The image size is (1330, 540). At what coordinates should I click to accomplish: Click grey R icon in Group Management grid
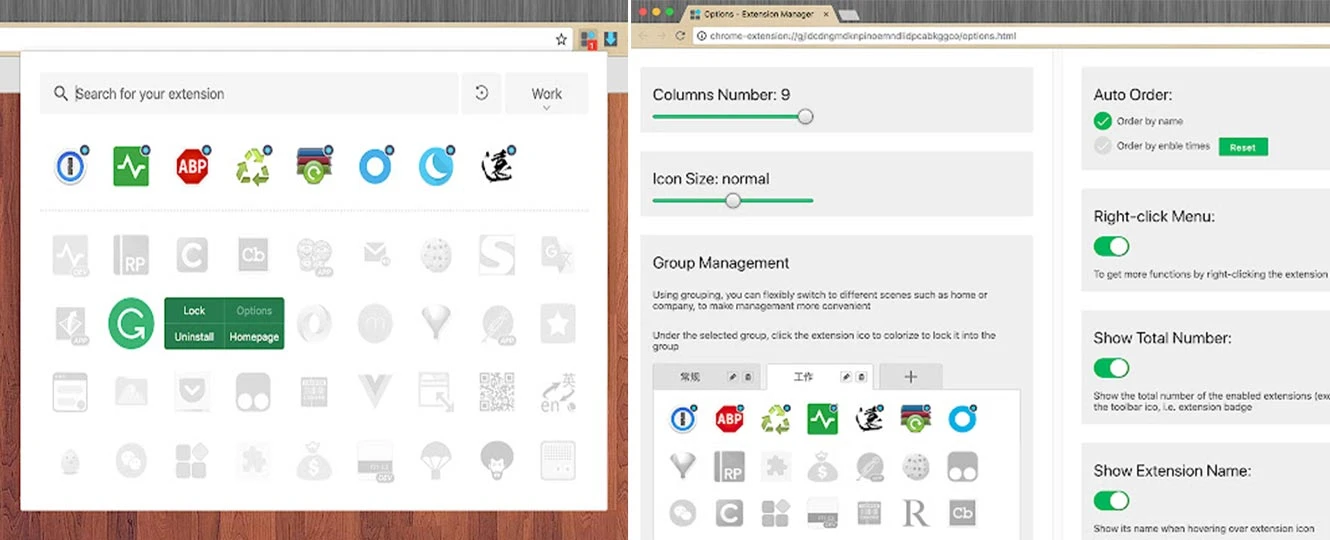pos(915,514)
